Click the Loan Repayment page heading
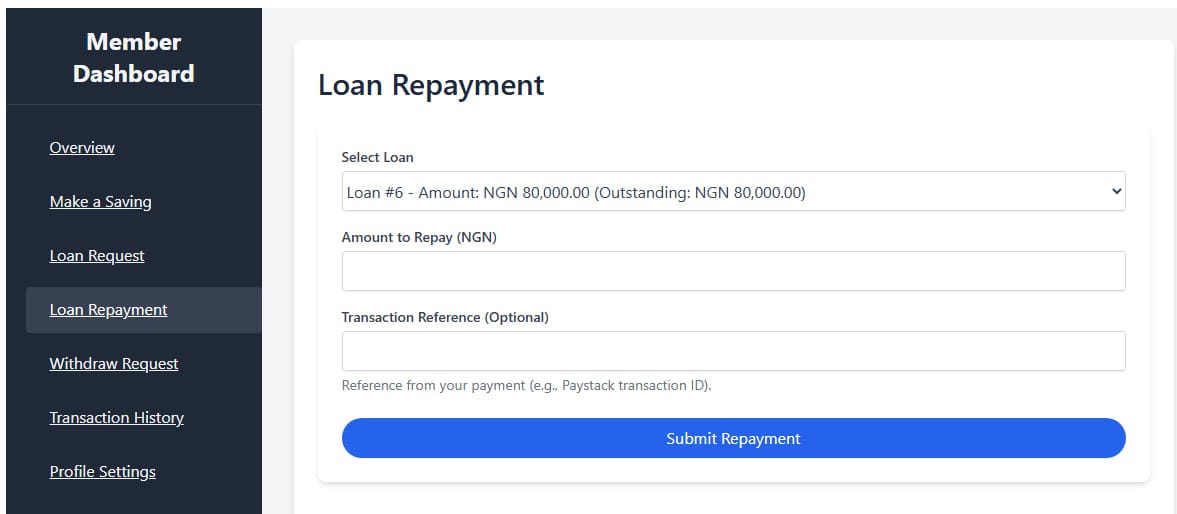 (x=431, y=85)
